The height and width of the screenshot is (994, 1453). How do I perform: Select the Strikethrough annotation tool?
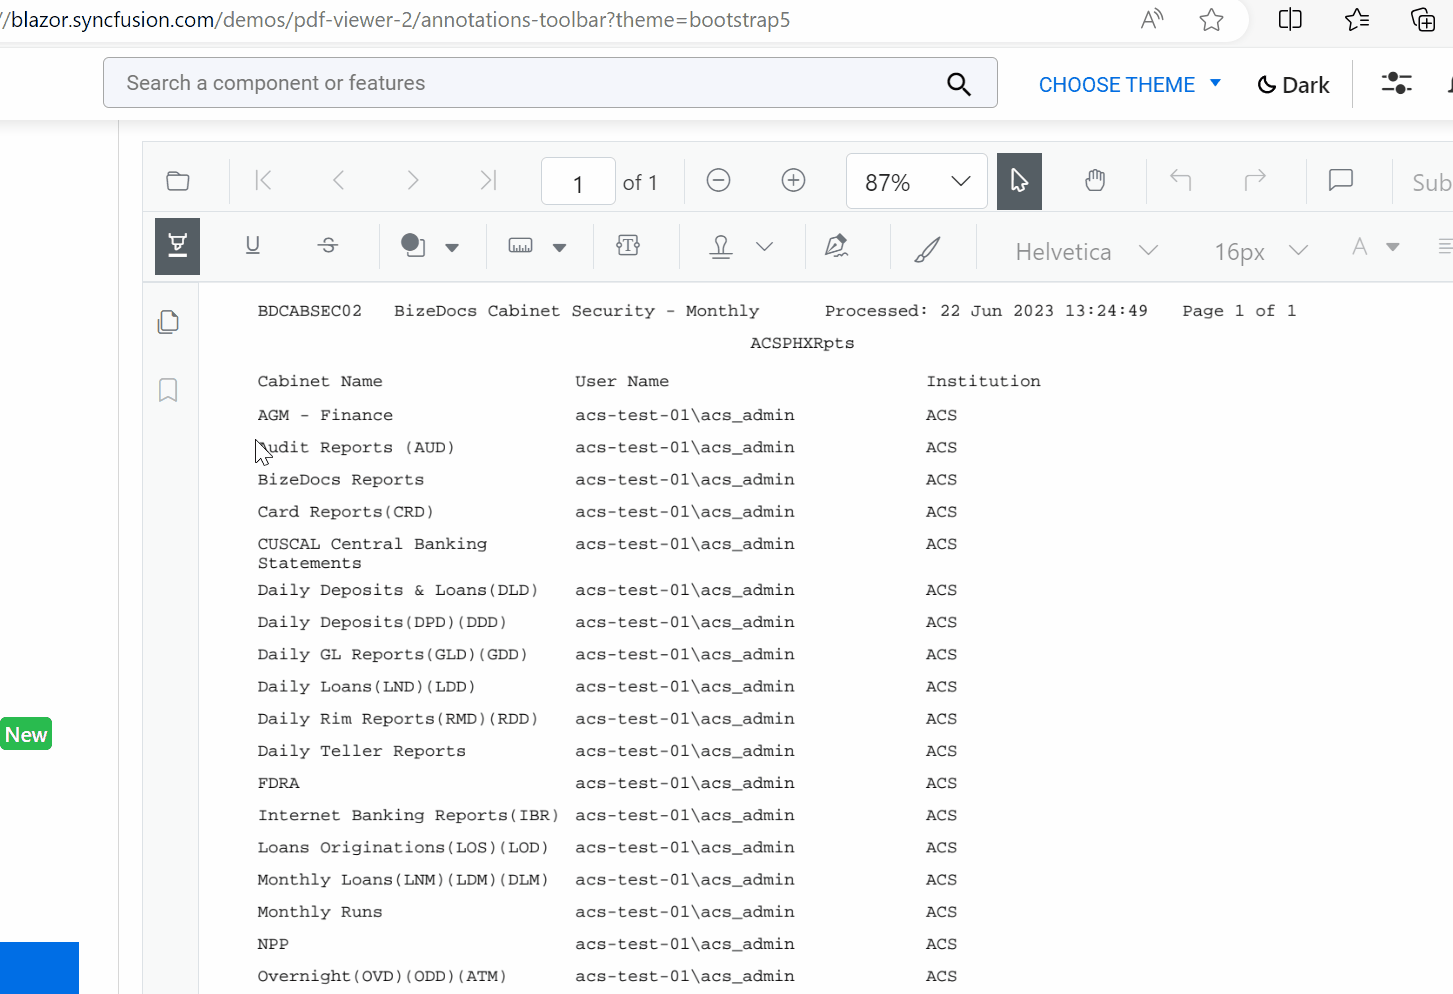point(327,245)
